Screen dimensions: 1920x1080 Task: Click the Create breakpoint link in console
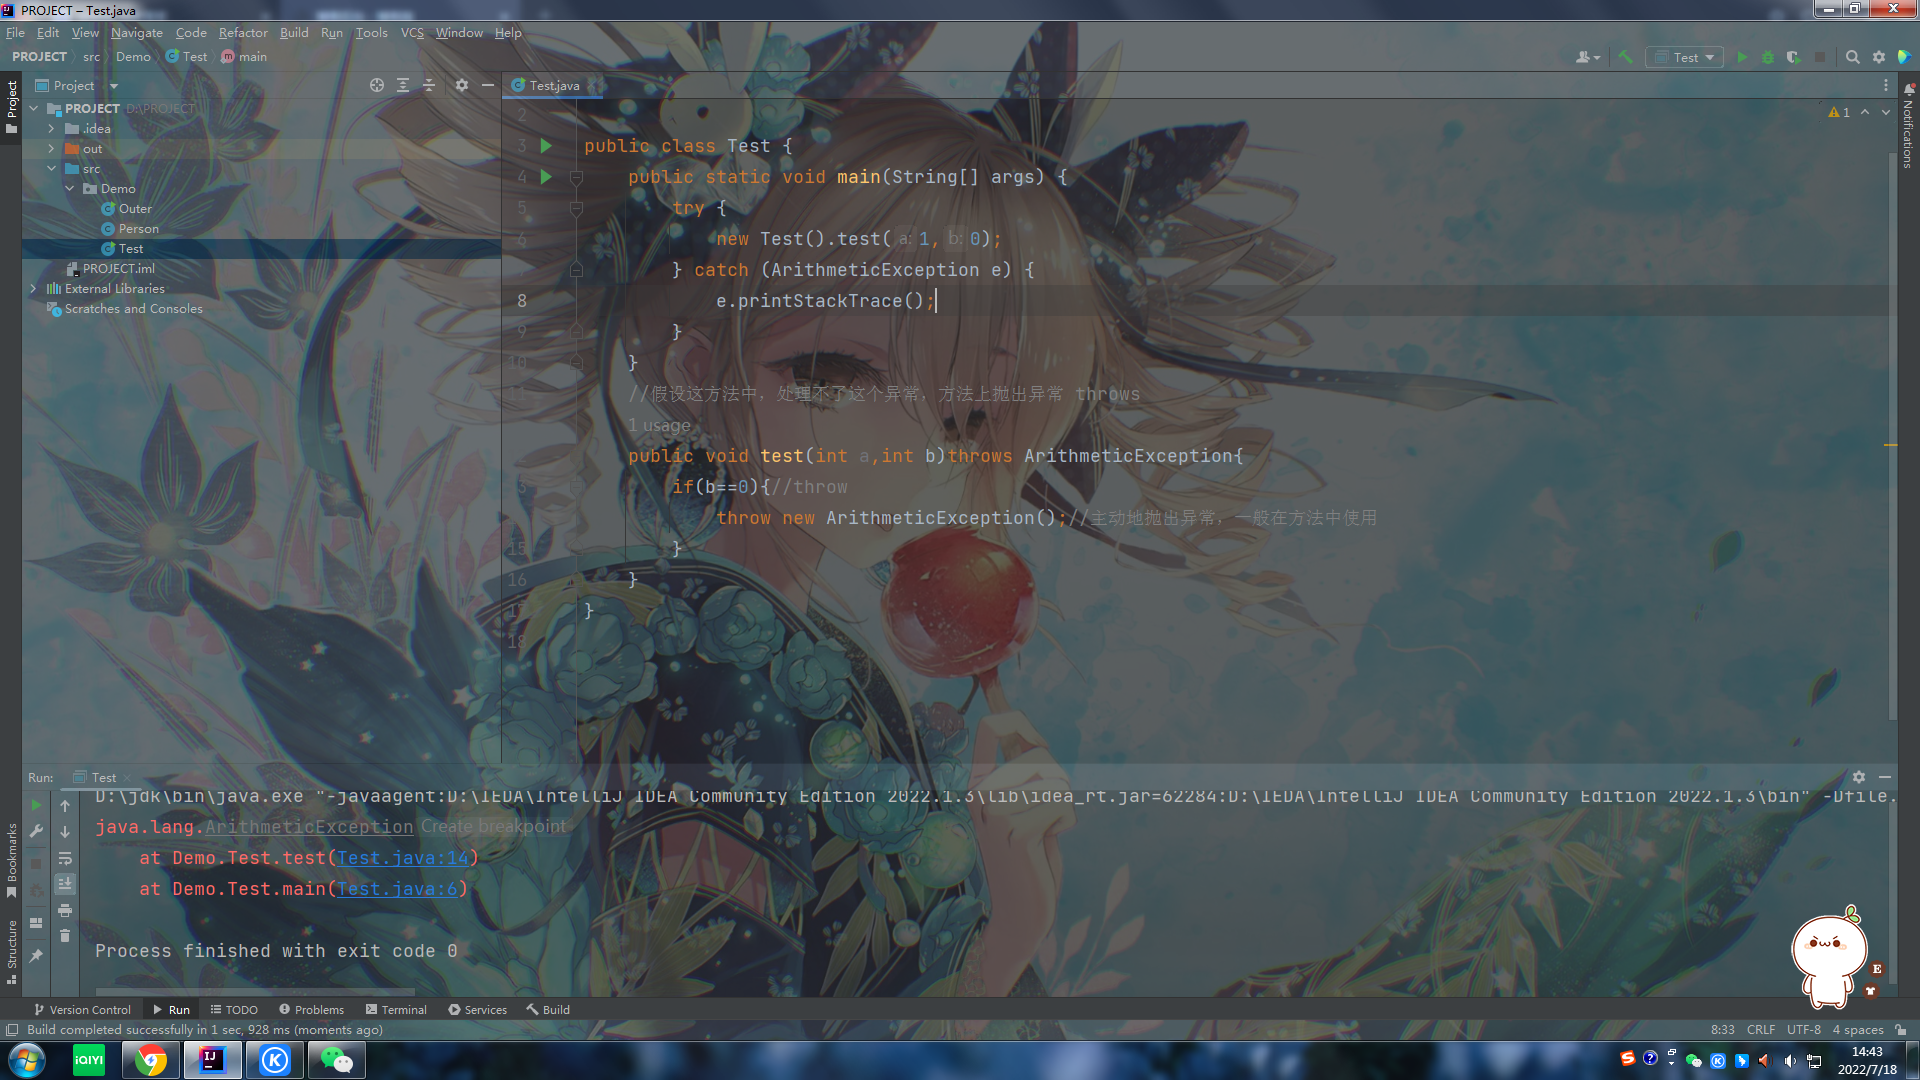(x=493, y=827)
